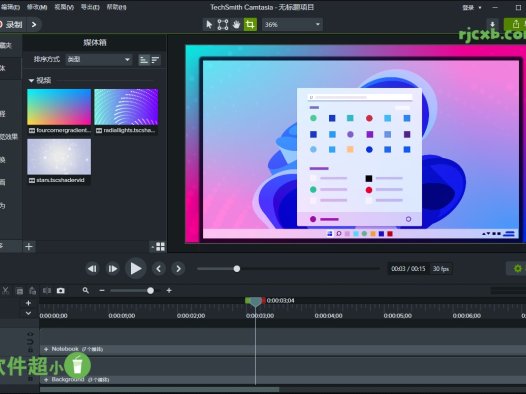Select the arrow Edit mode tool
The height and width of the screenshot is (394, 526).
(x=209, y=24)
